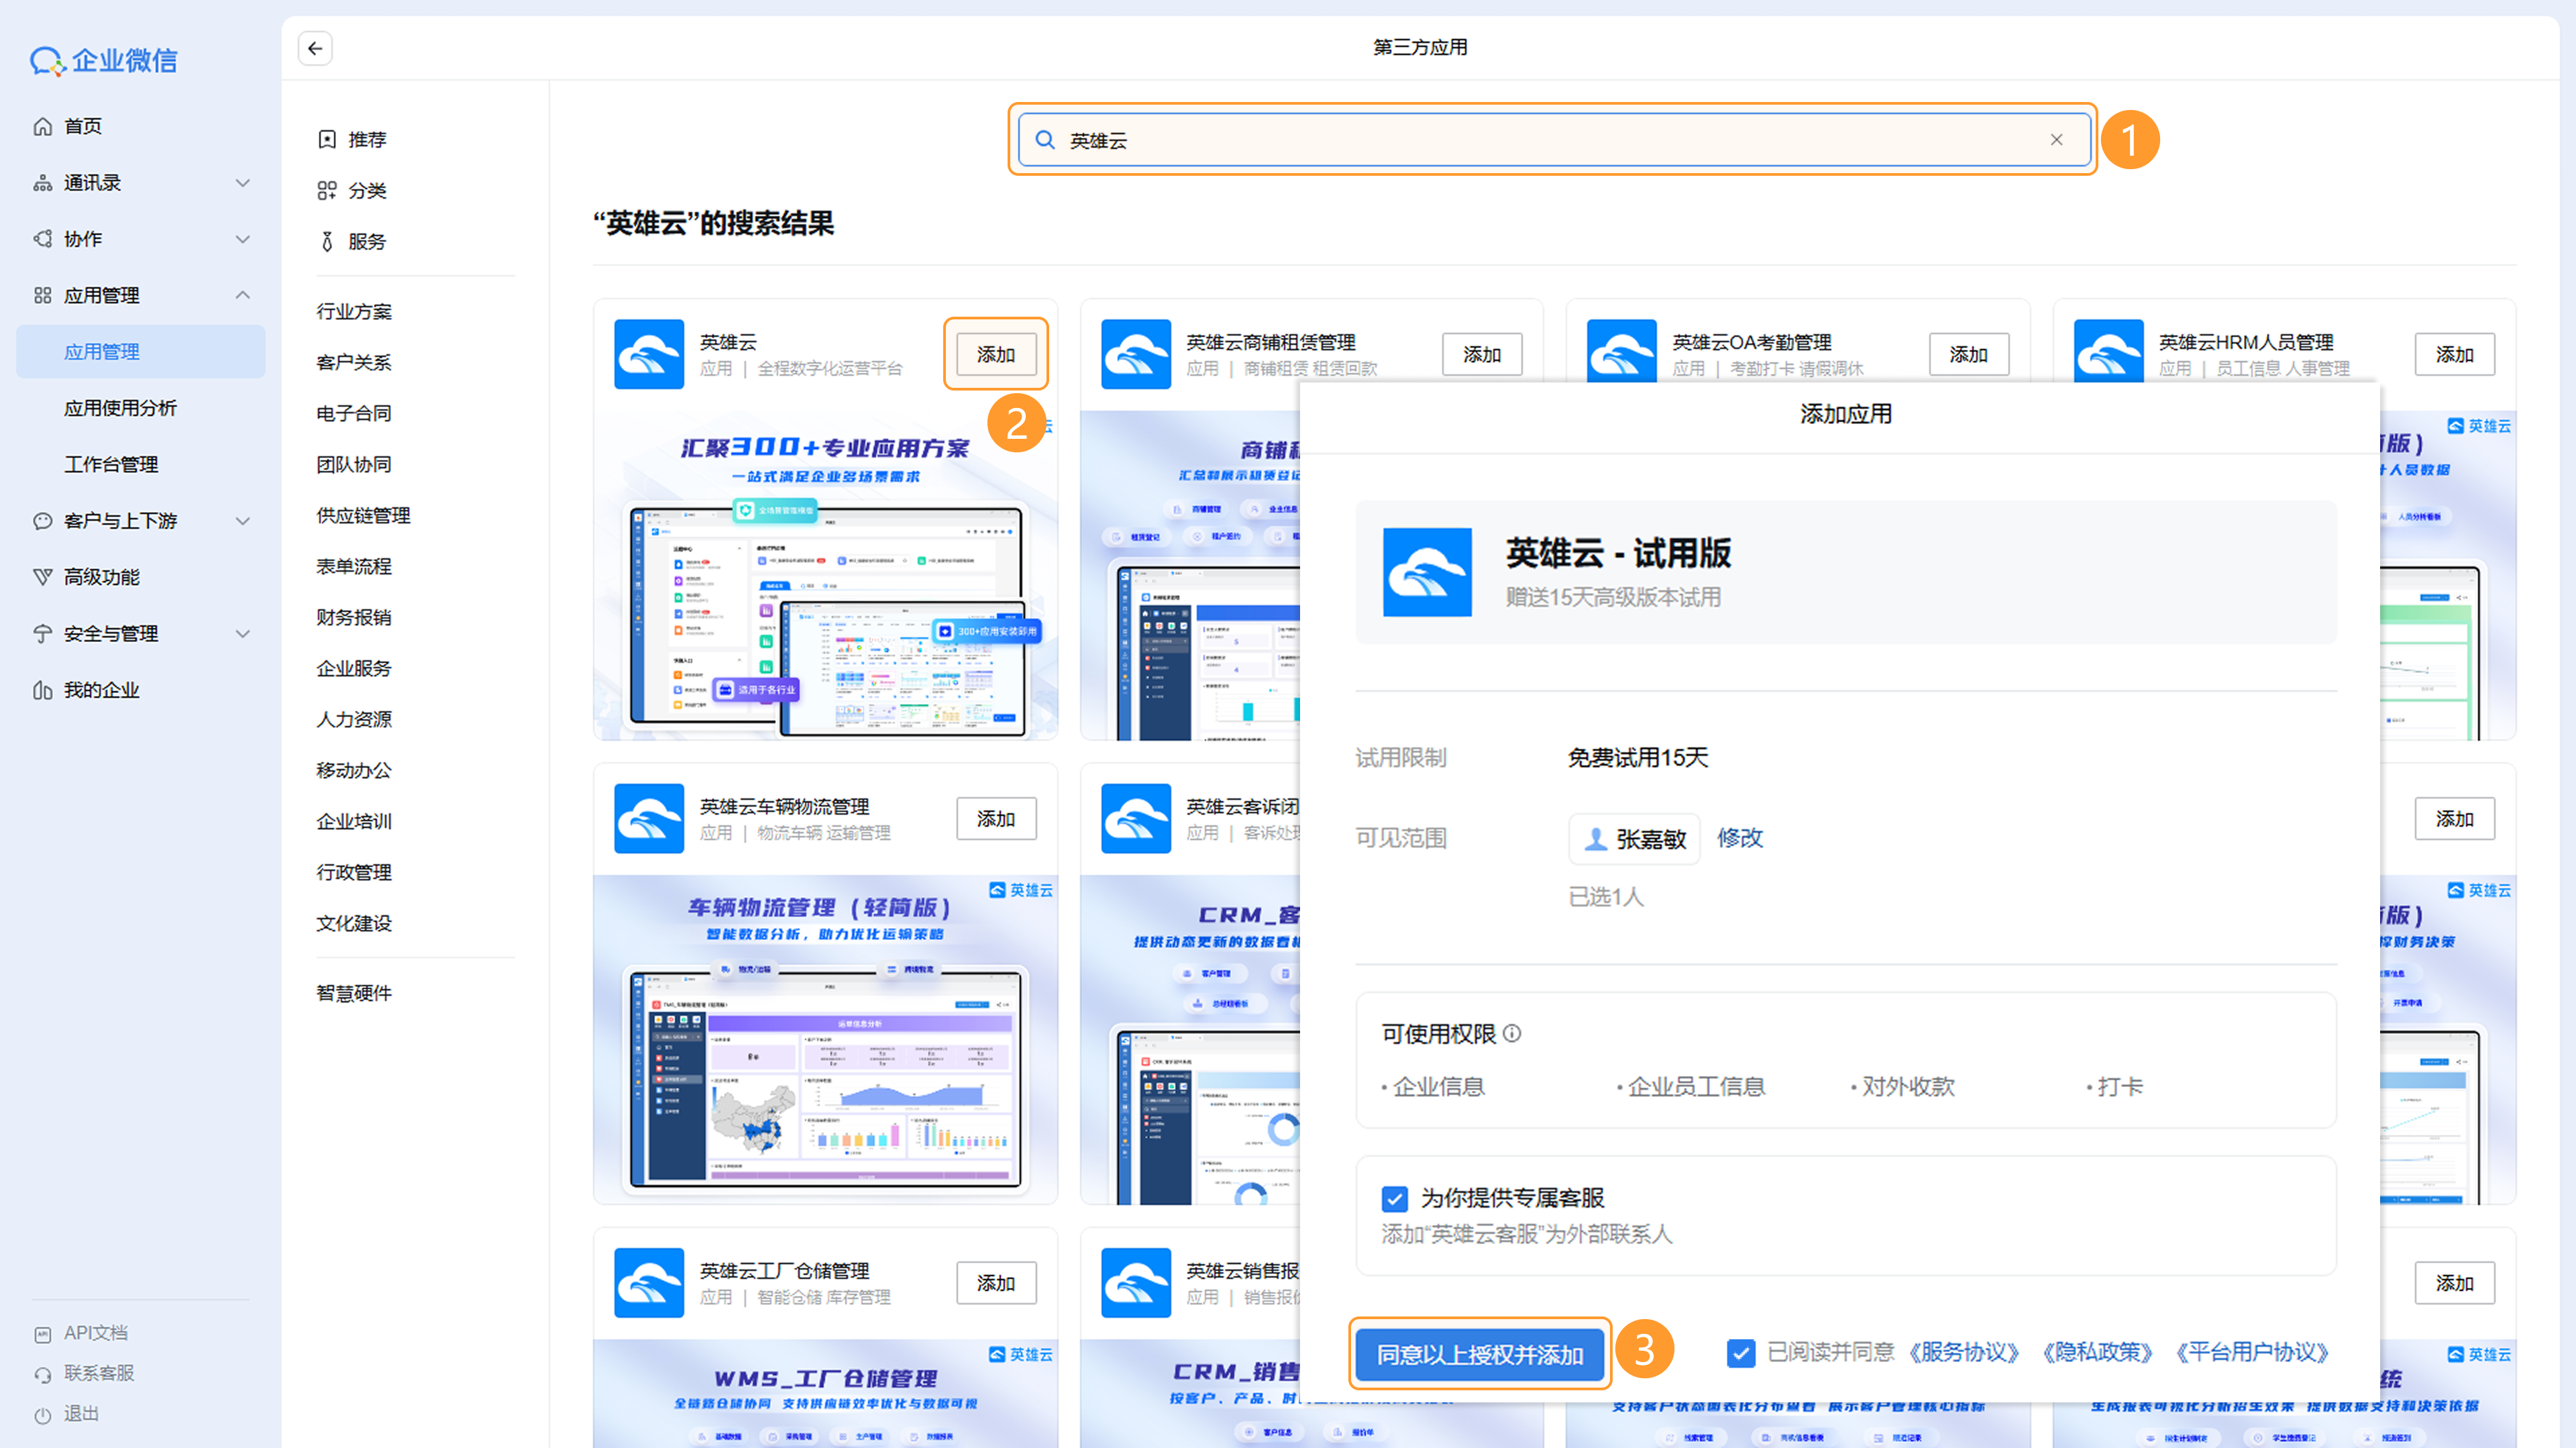2576x1448 pixels.
Task: Add 英雄云工厂仓储管理 app
Action: (996, 1283)
